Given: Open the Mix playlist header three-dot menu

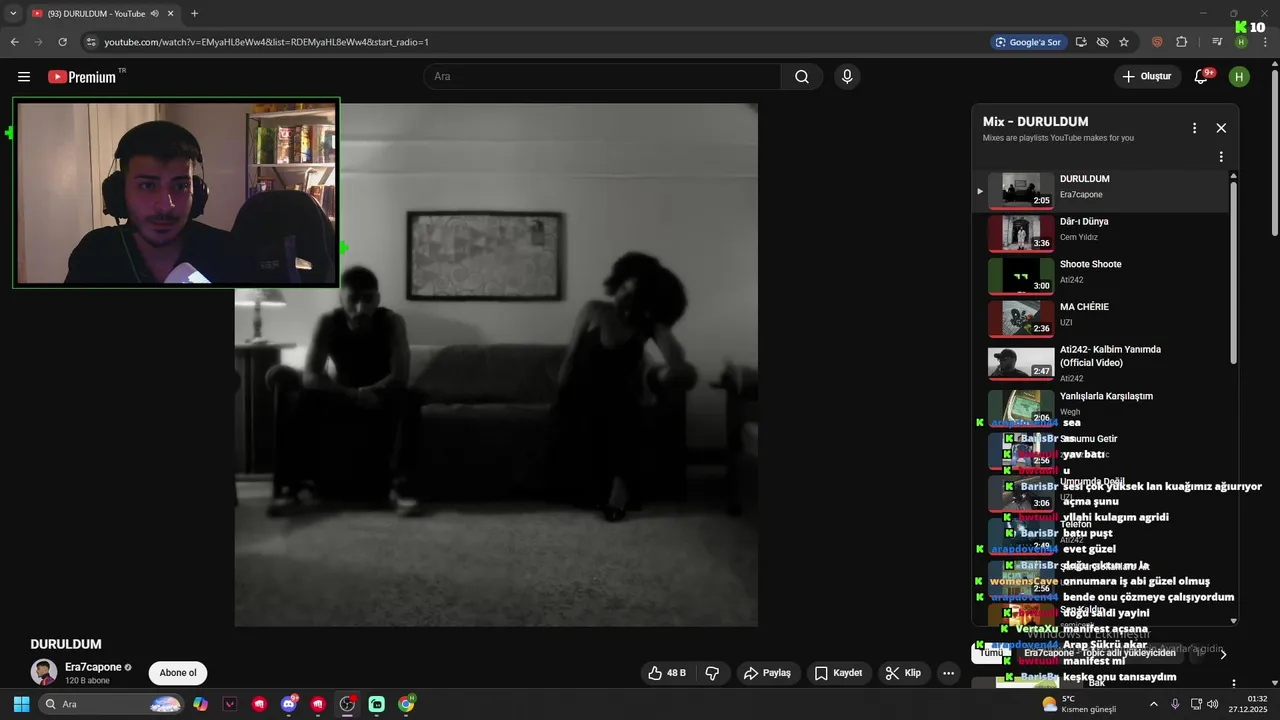Looking at the screenshot, I should 1194,128.
